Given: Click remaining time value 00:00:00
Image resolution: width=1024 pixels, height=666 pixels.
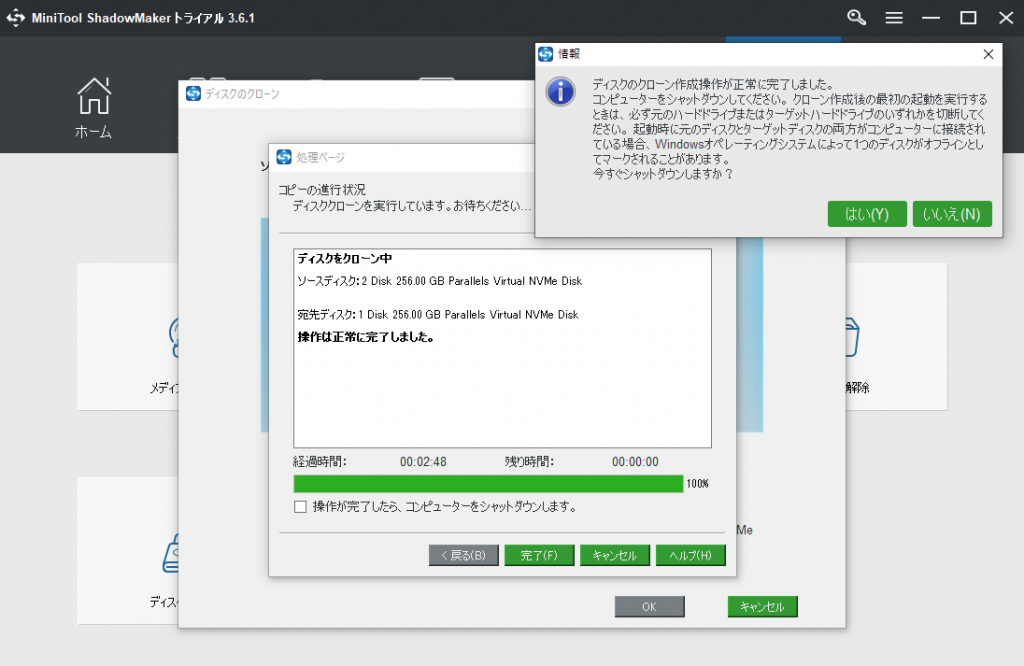Looking at the screenshot, I should click(x=635, y=462).
